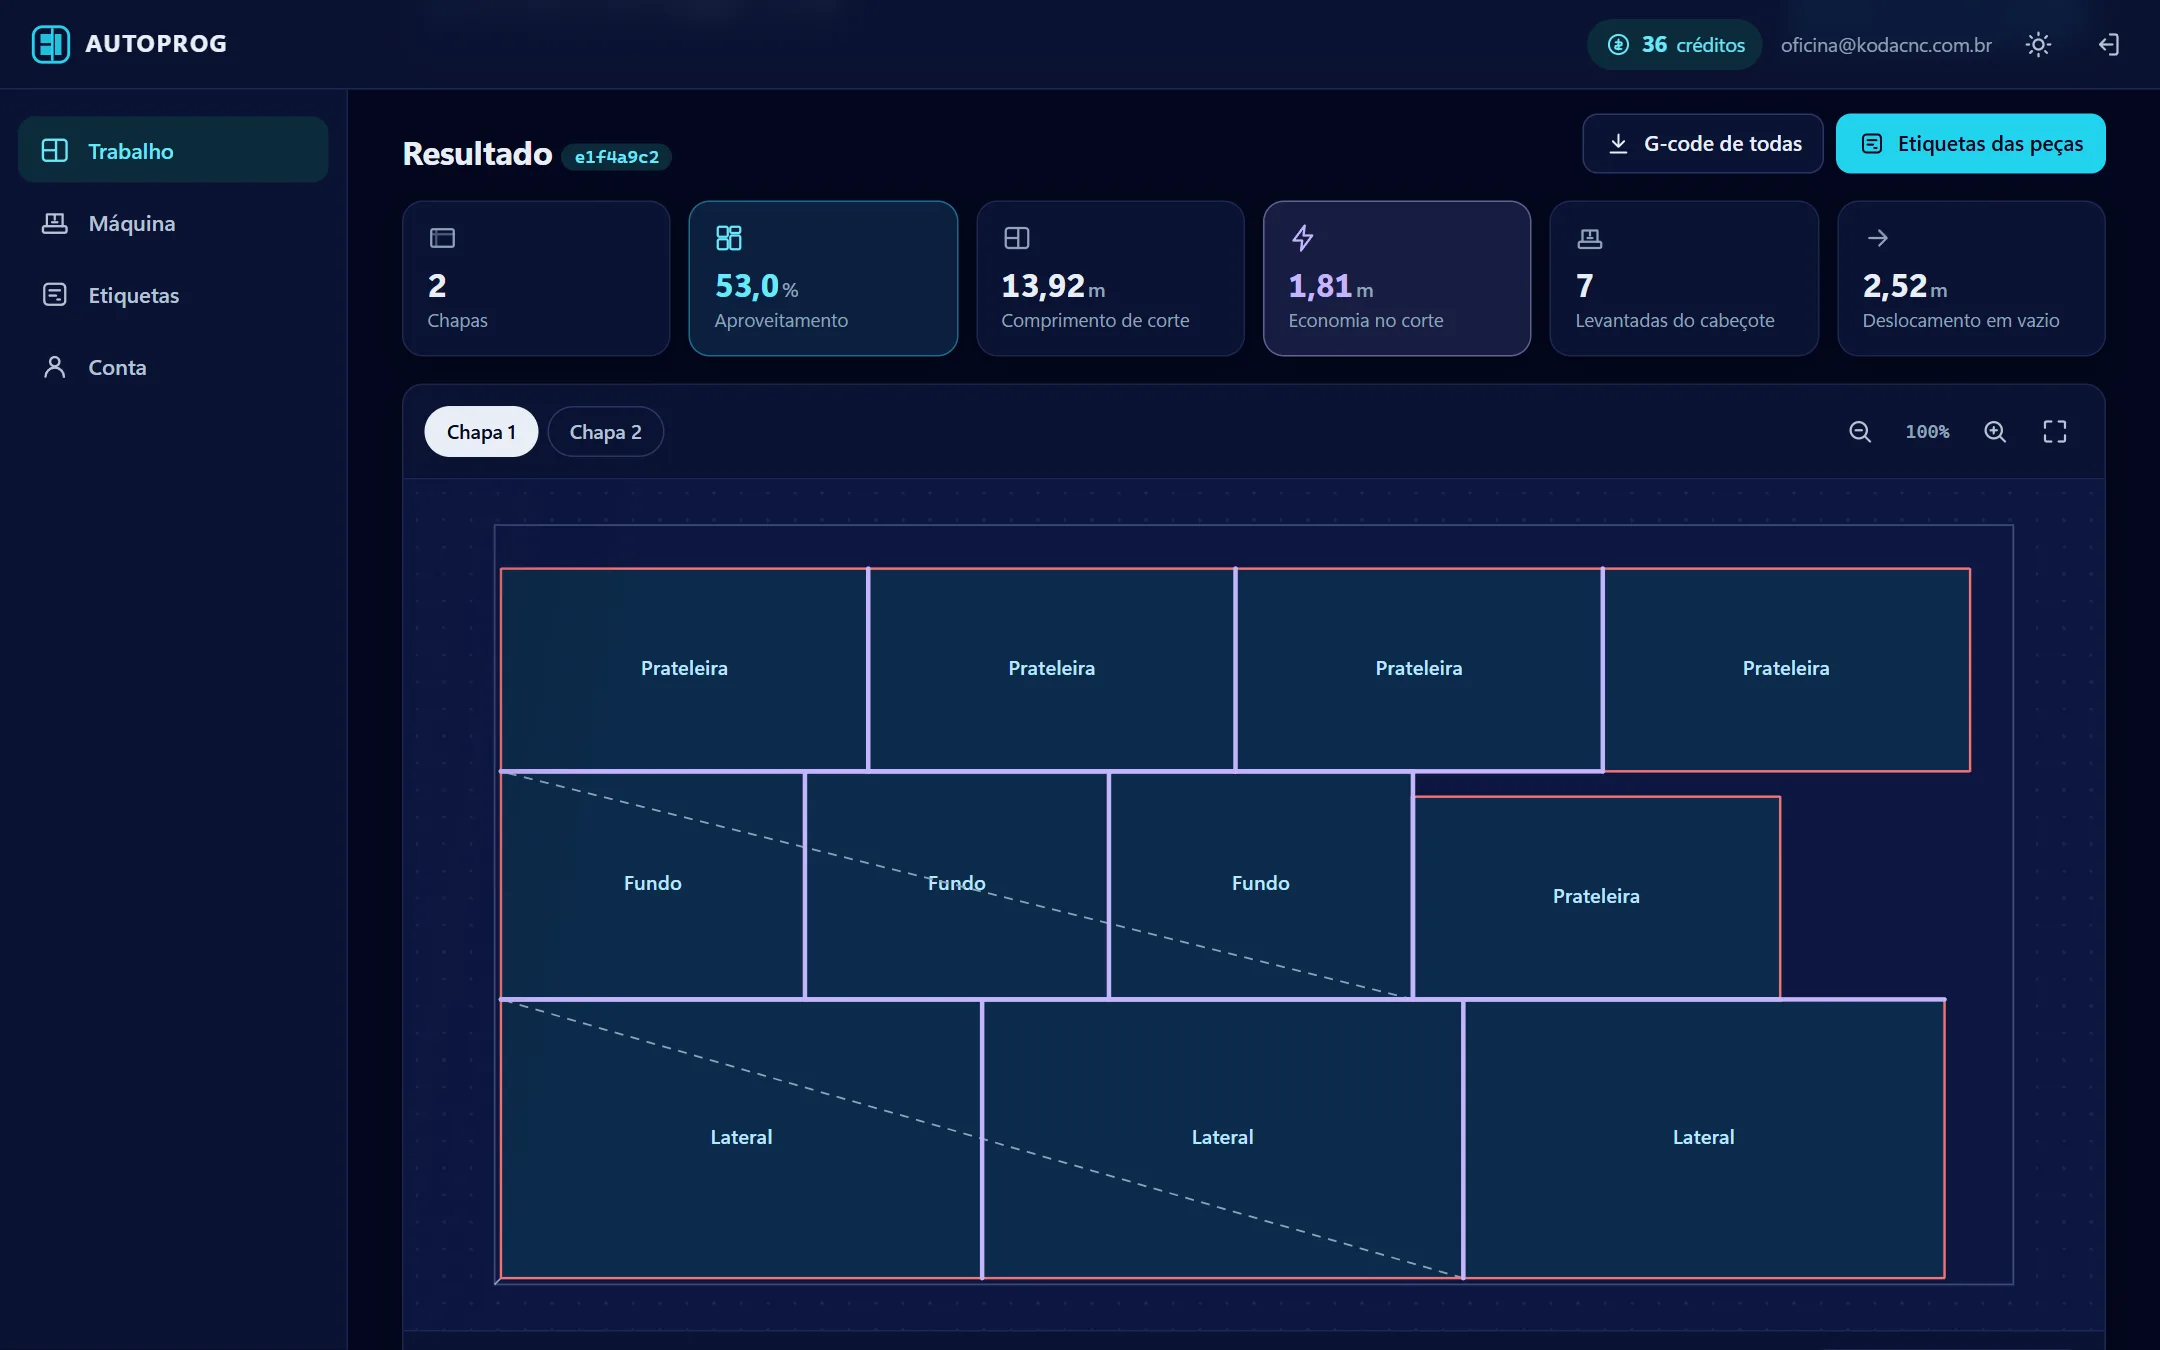Select the middle Lateral piece
This screenshot has width=2160, height=1350.
[1222, 1138]
